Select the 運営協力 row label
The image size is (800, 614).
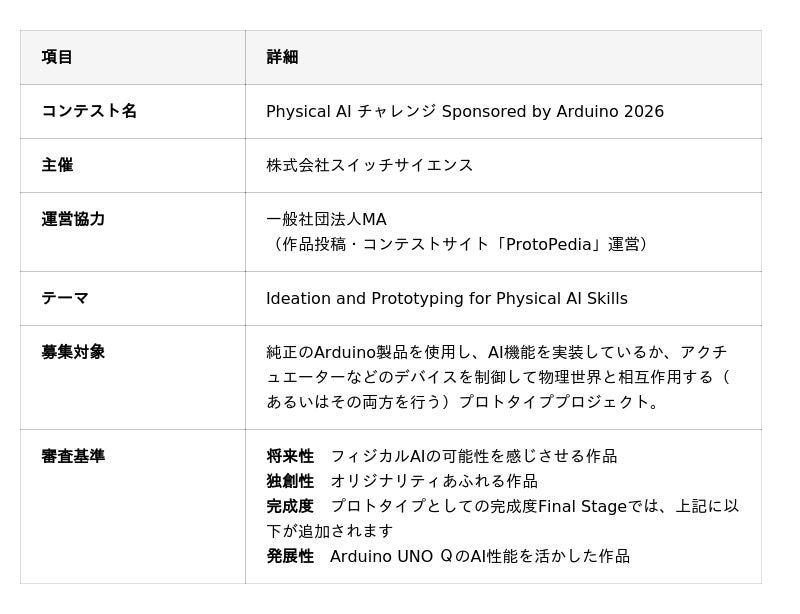pyautogui.click(x=73, y=219)
